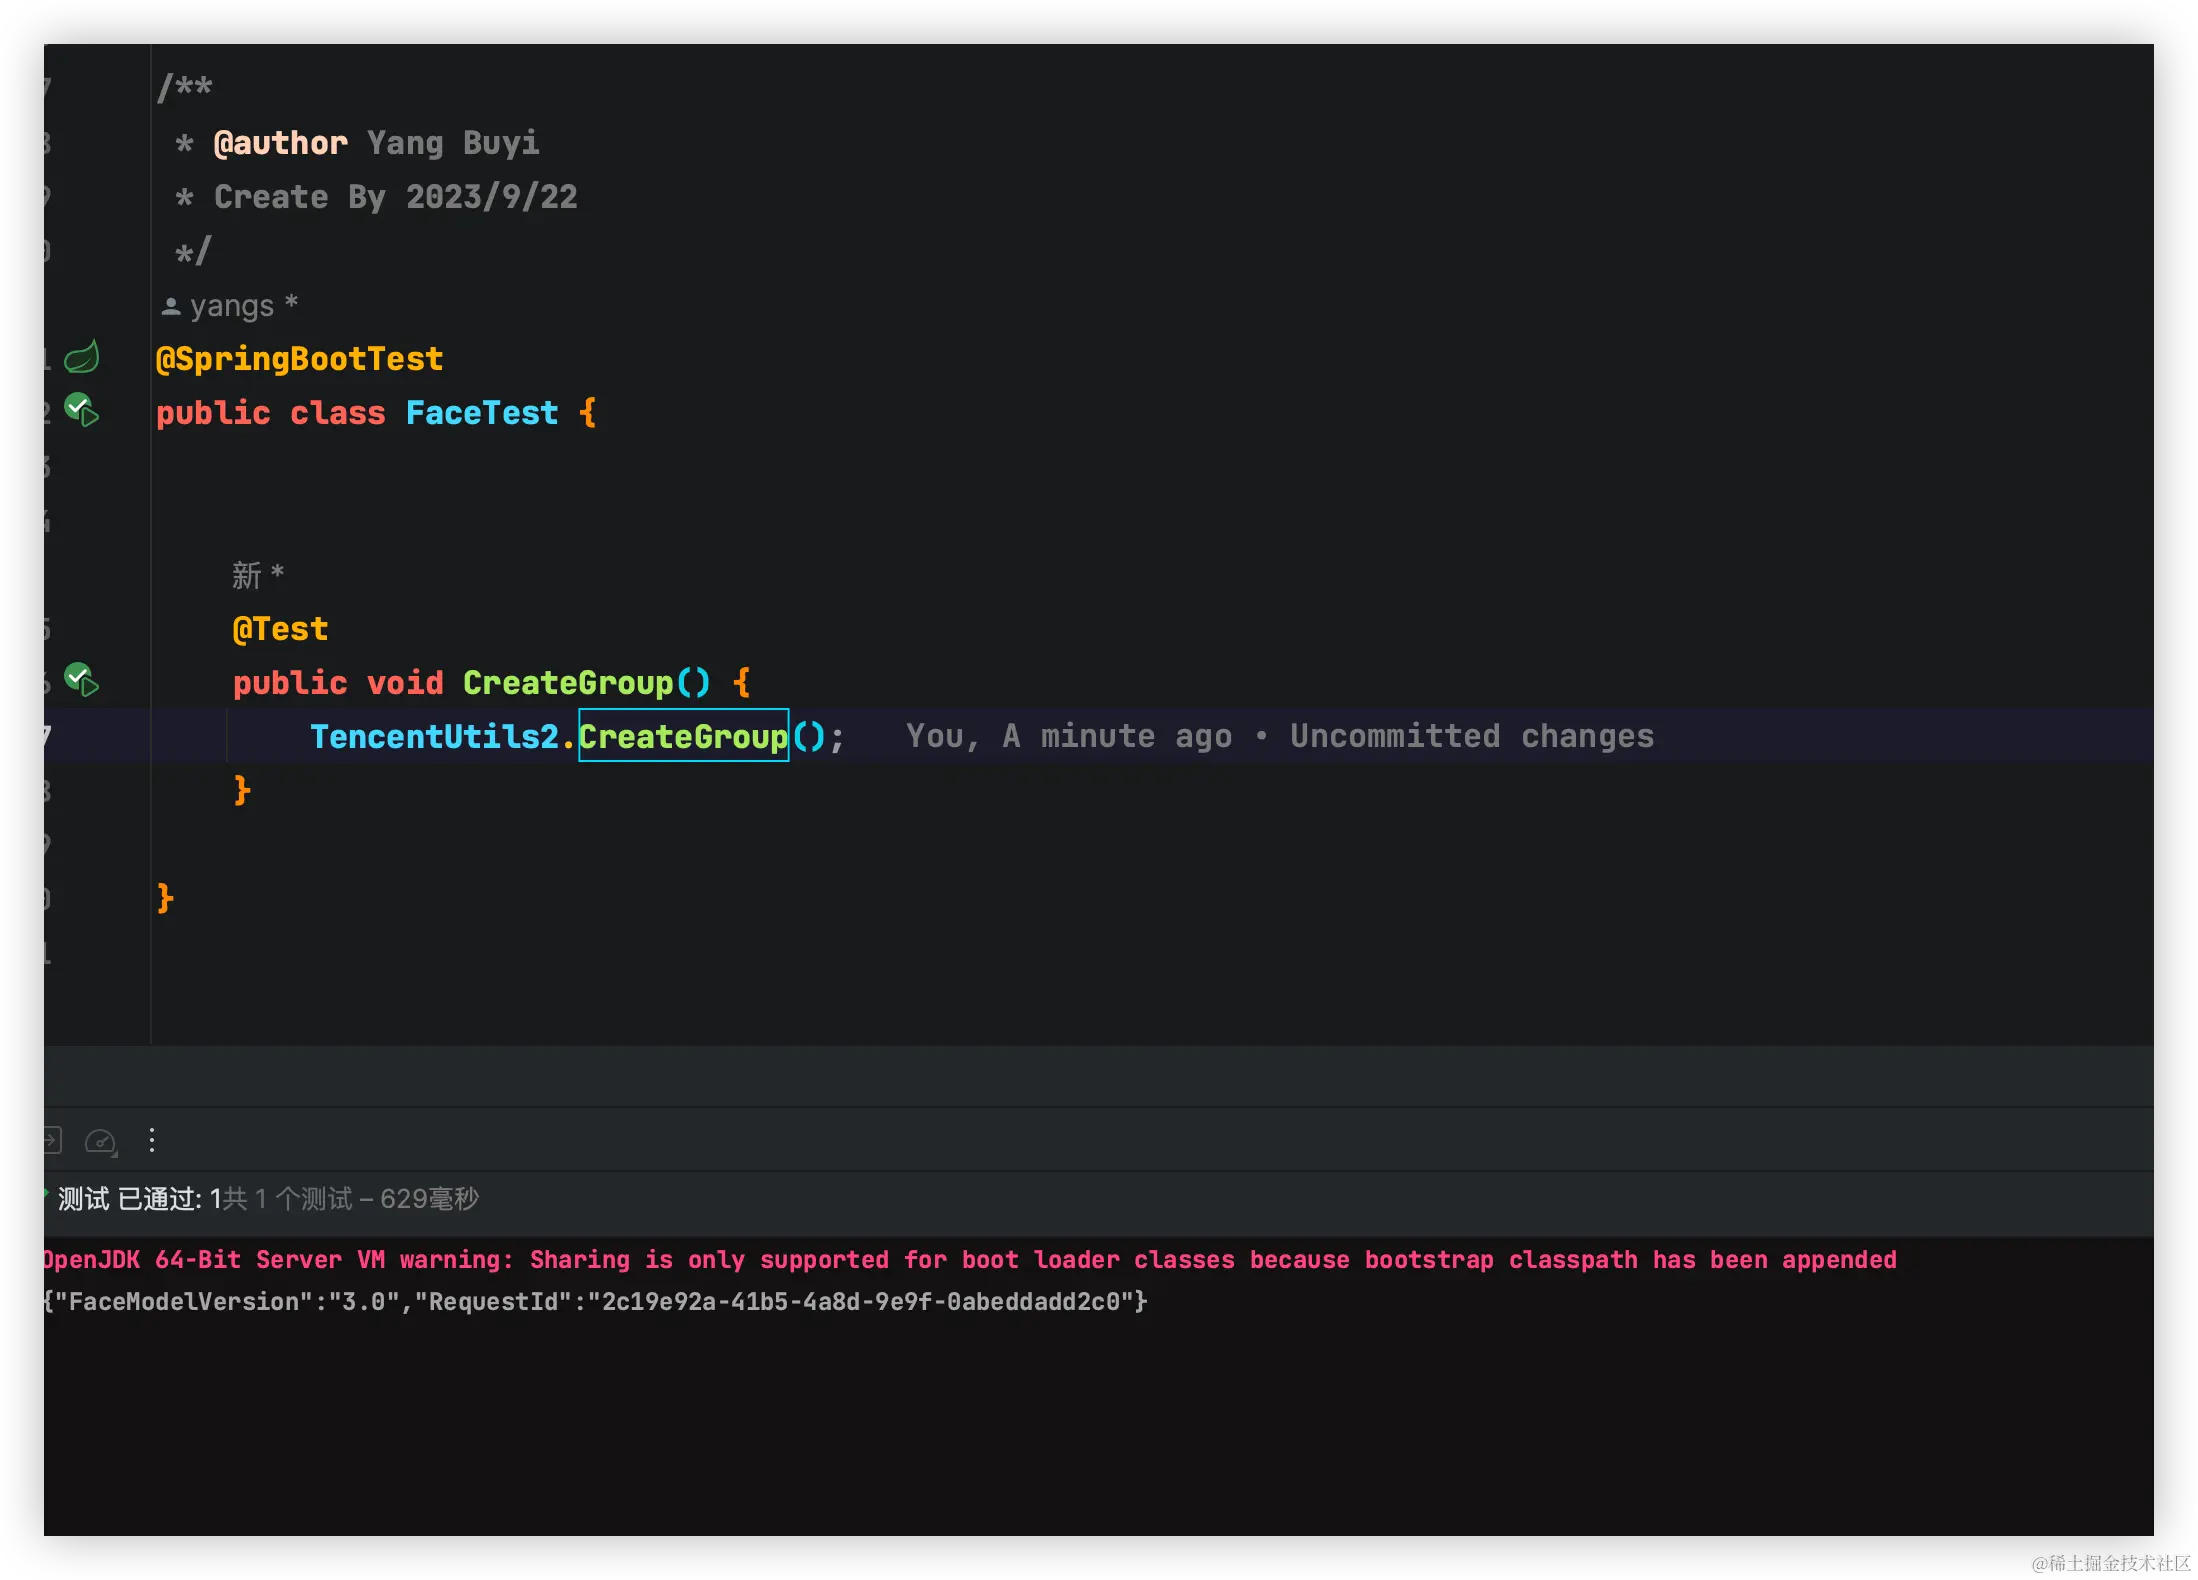Click CreateGroup in the method declaration
This screenshot has height=1580, width=2198.
pyautogui.click(x=567, y=683)
